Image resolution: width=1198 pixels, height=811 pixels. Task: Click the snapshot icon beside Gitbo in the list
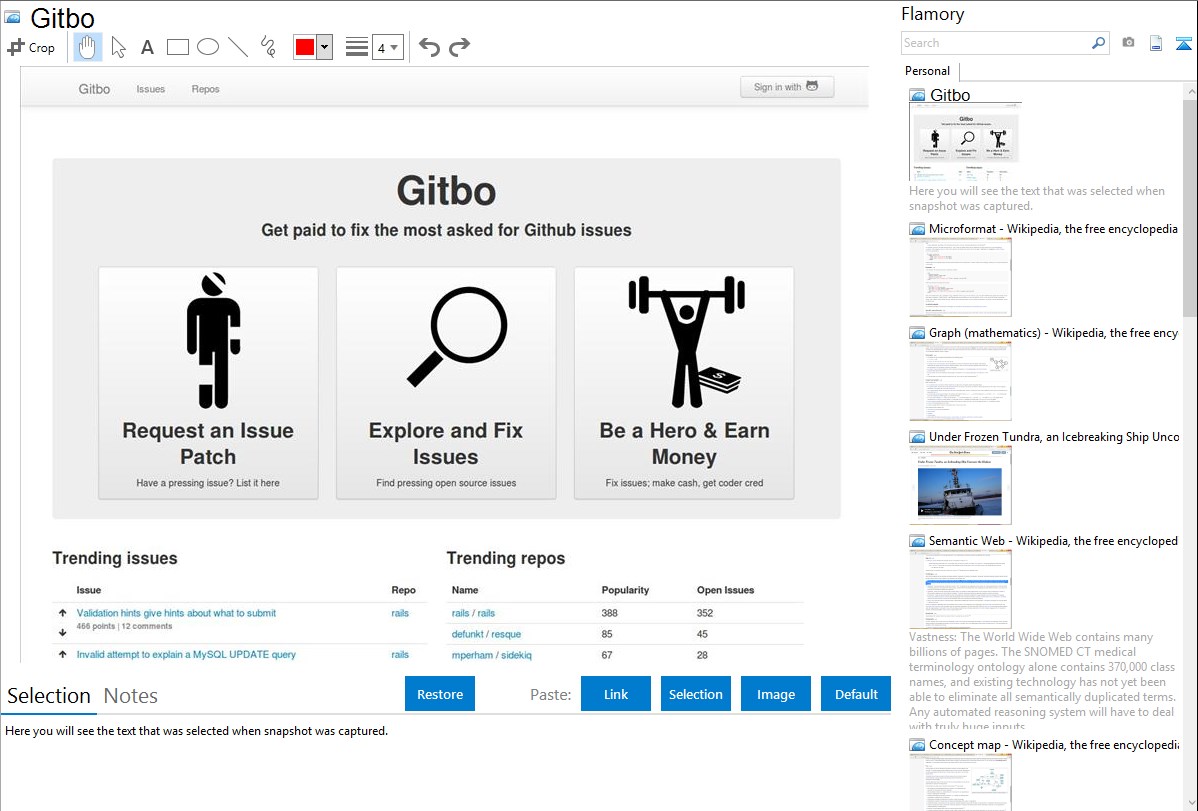click(x=917, y=96)
